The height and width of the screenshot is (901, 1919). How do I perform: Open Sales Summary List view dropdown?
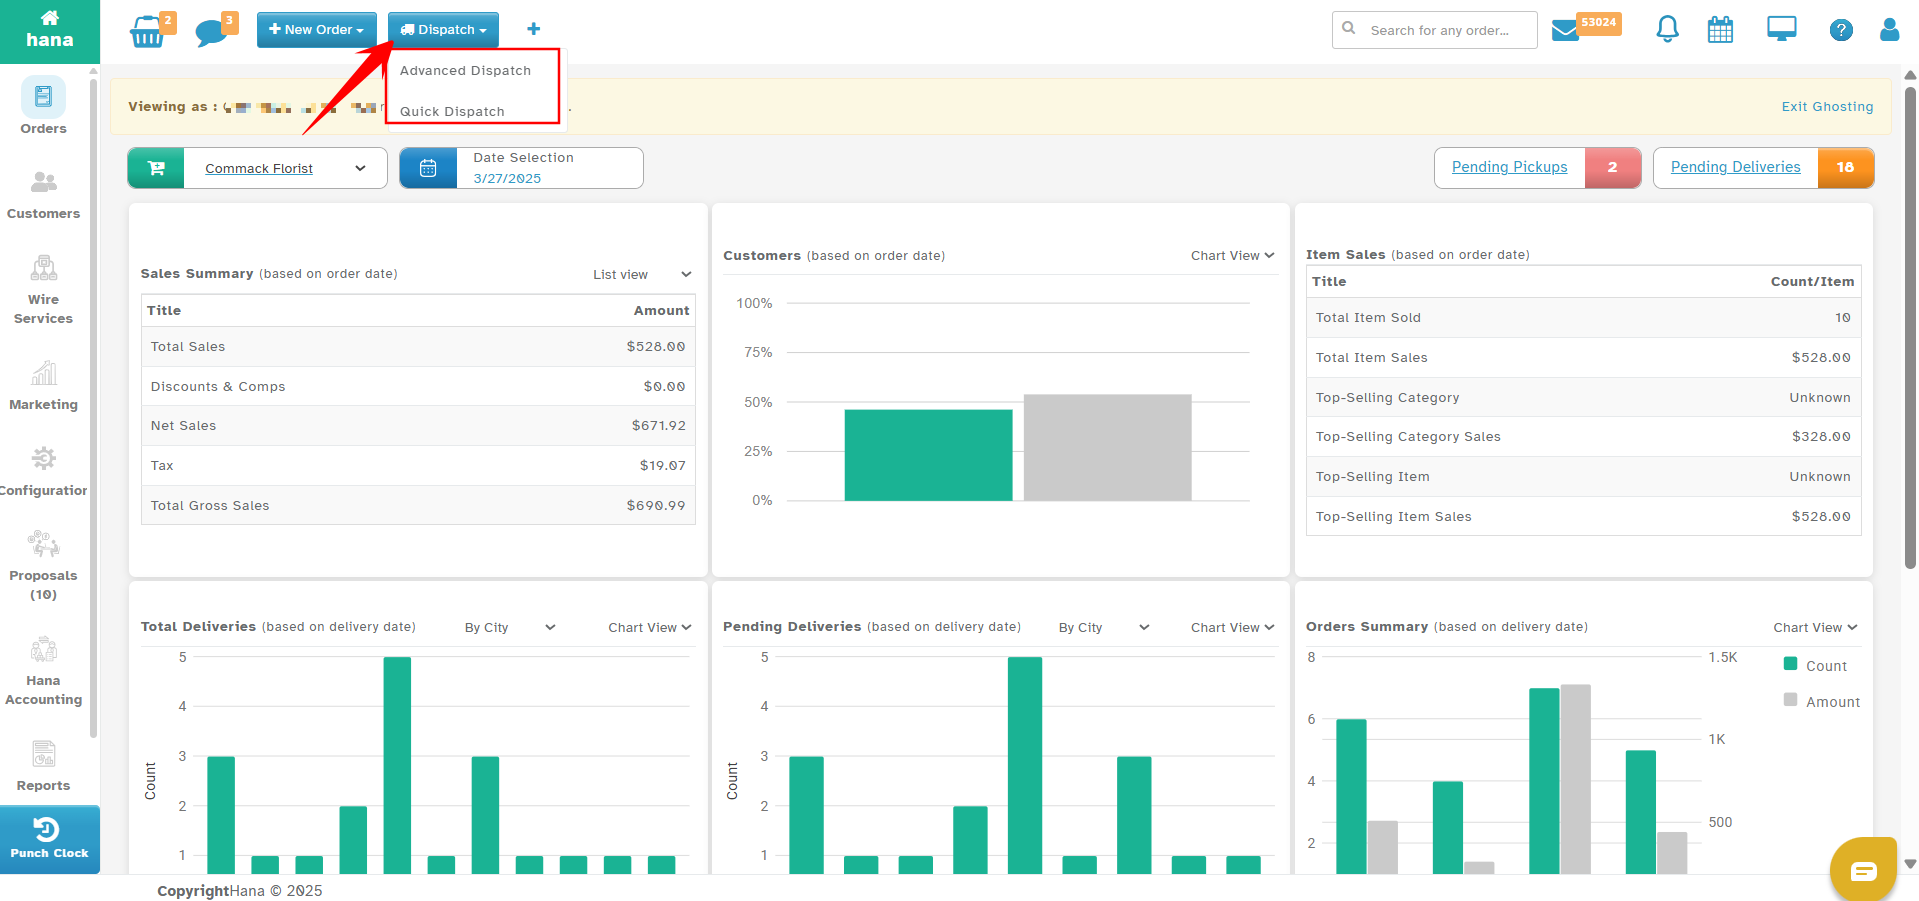coord(642,275)
